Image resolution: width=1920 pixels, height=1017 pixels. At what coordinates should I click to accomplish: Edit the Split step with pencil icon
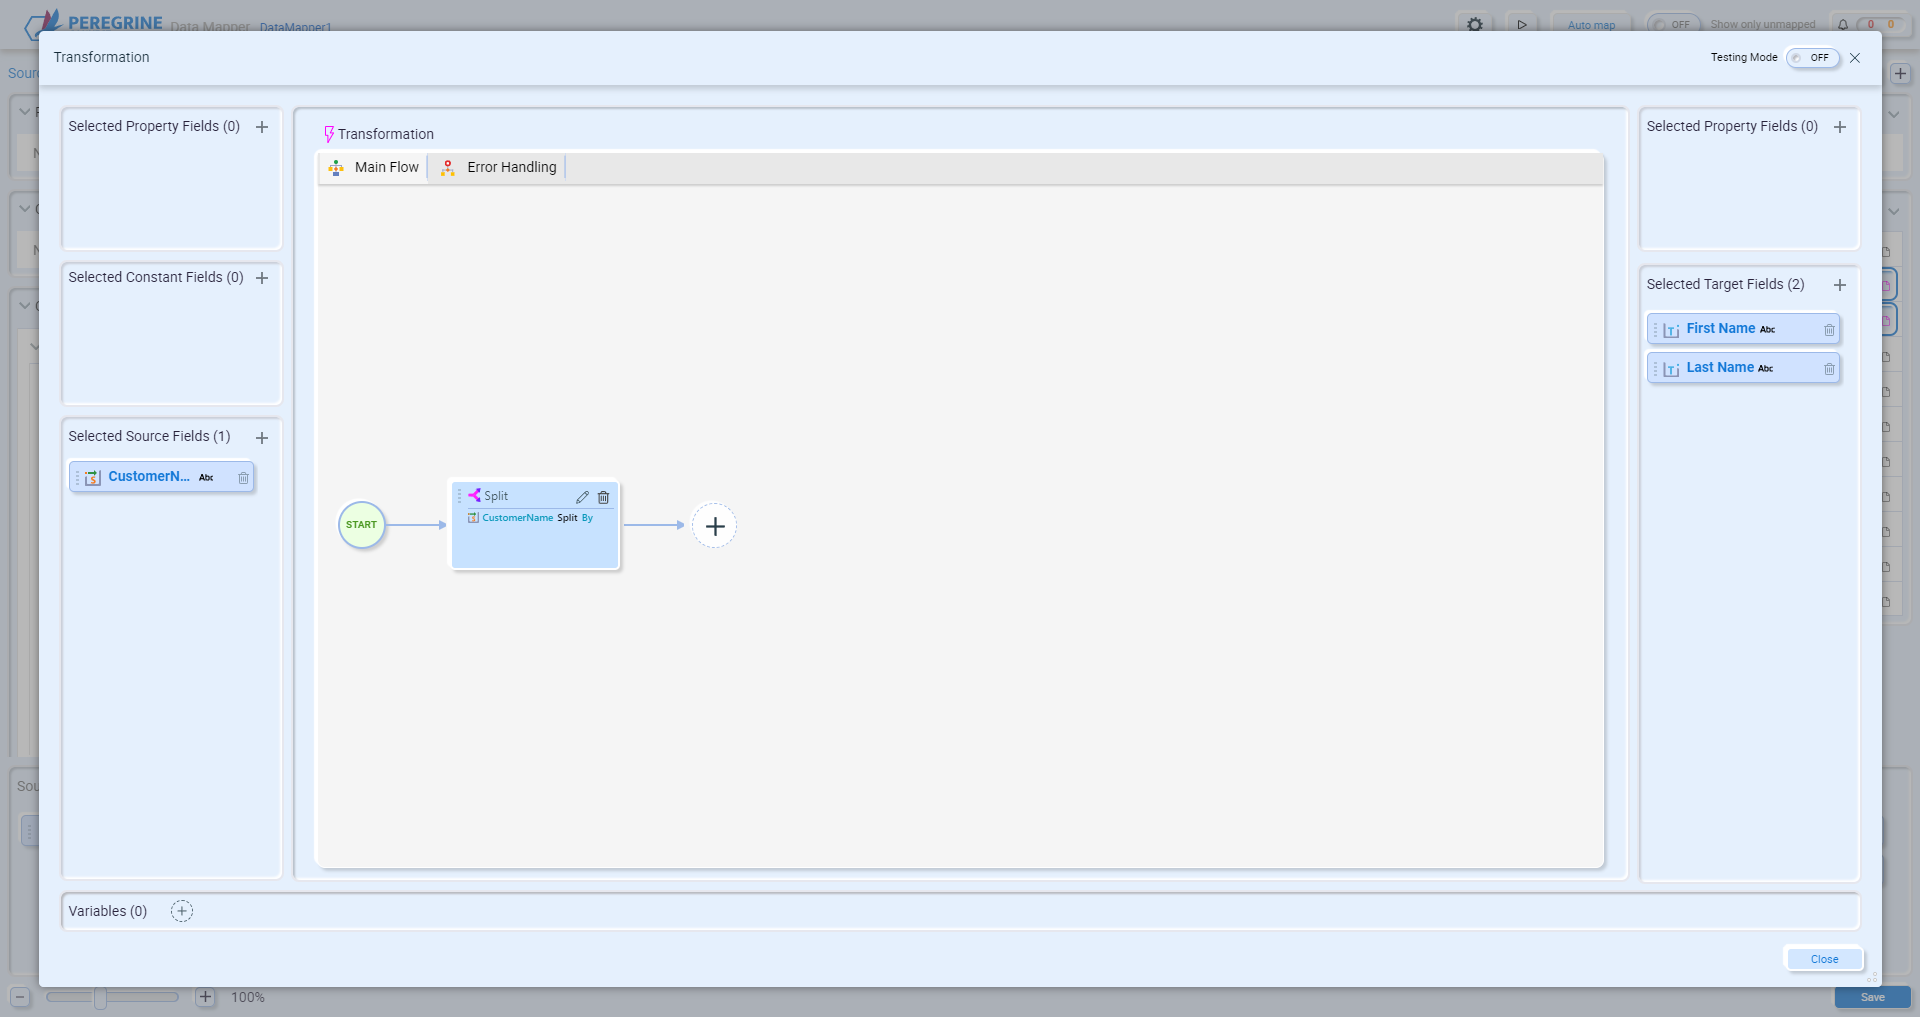[582, 497]
